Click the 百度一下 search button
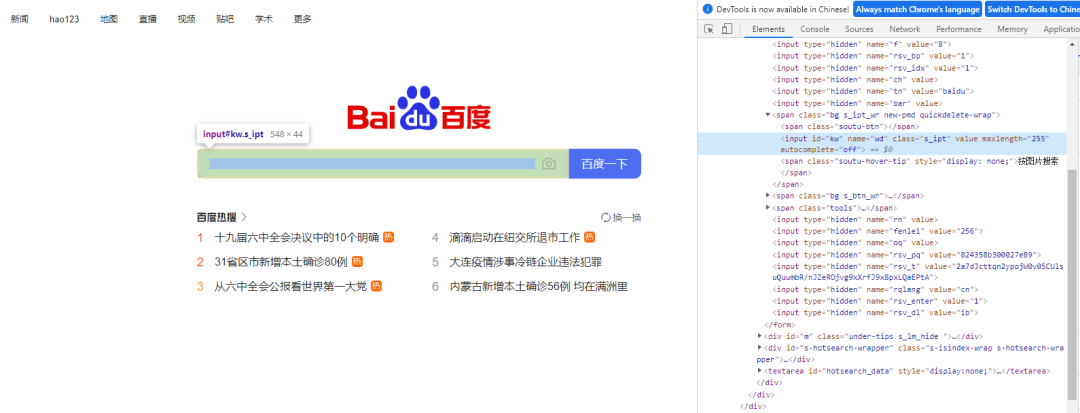The height and width of the screenshot is (413, 1080). pyautogui.click(x=605, y=164)
